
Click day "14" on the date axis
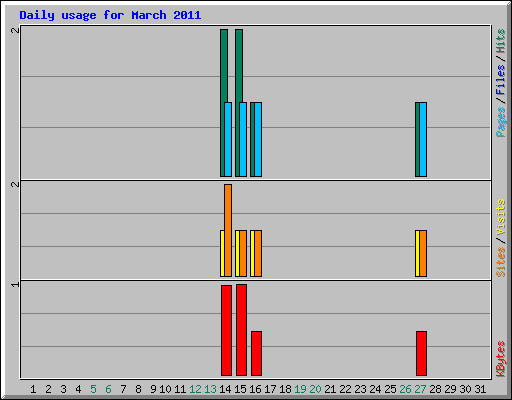225,389
